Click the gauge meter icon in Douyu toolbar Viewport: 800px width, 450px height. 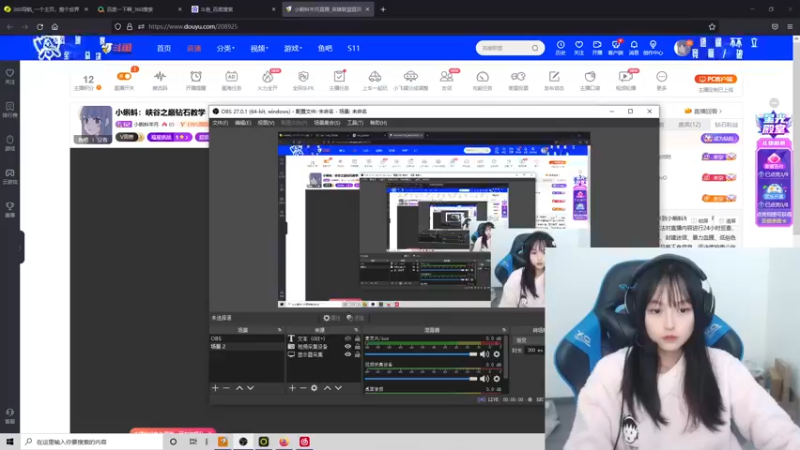(x=482, y=77)
